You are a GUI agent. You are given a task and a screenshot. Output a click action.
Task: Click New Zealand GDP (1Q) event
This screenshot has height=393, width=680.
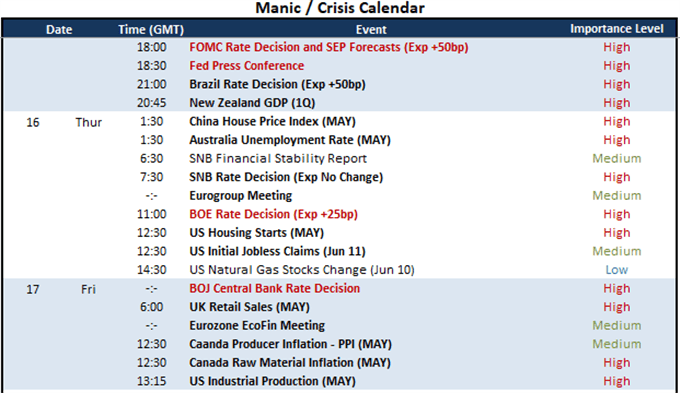click(x=252, y=103)
